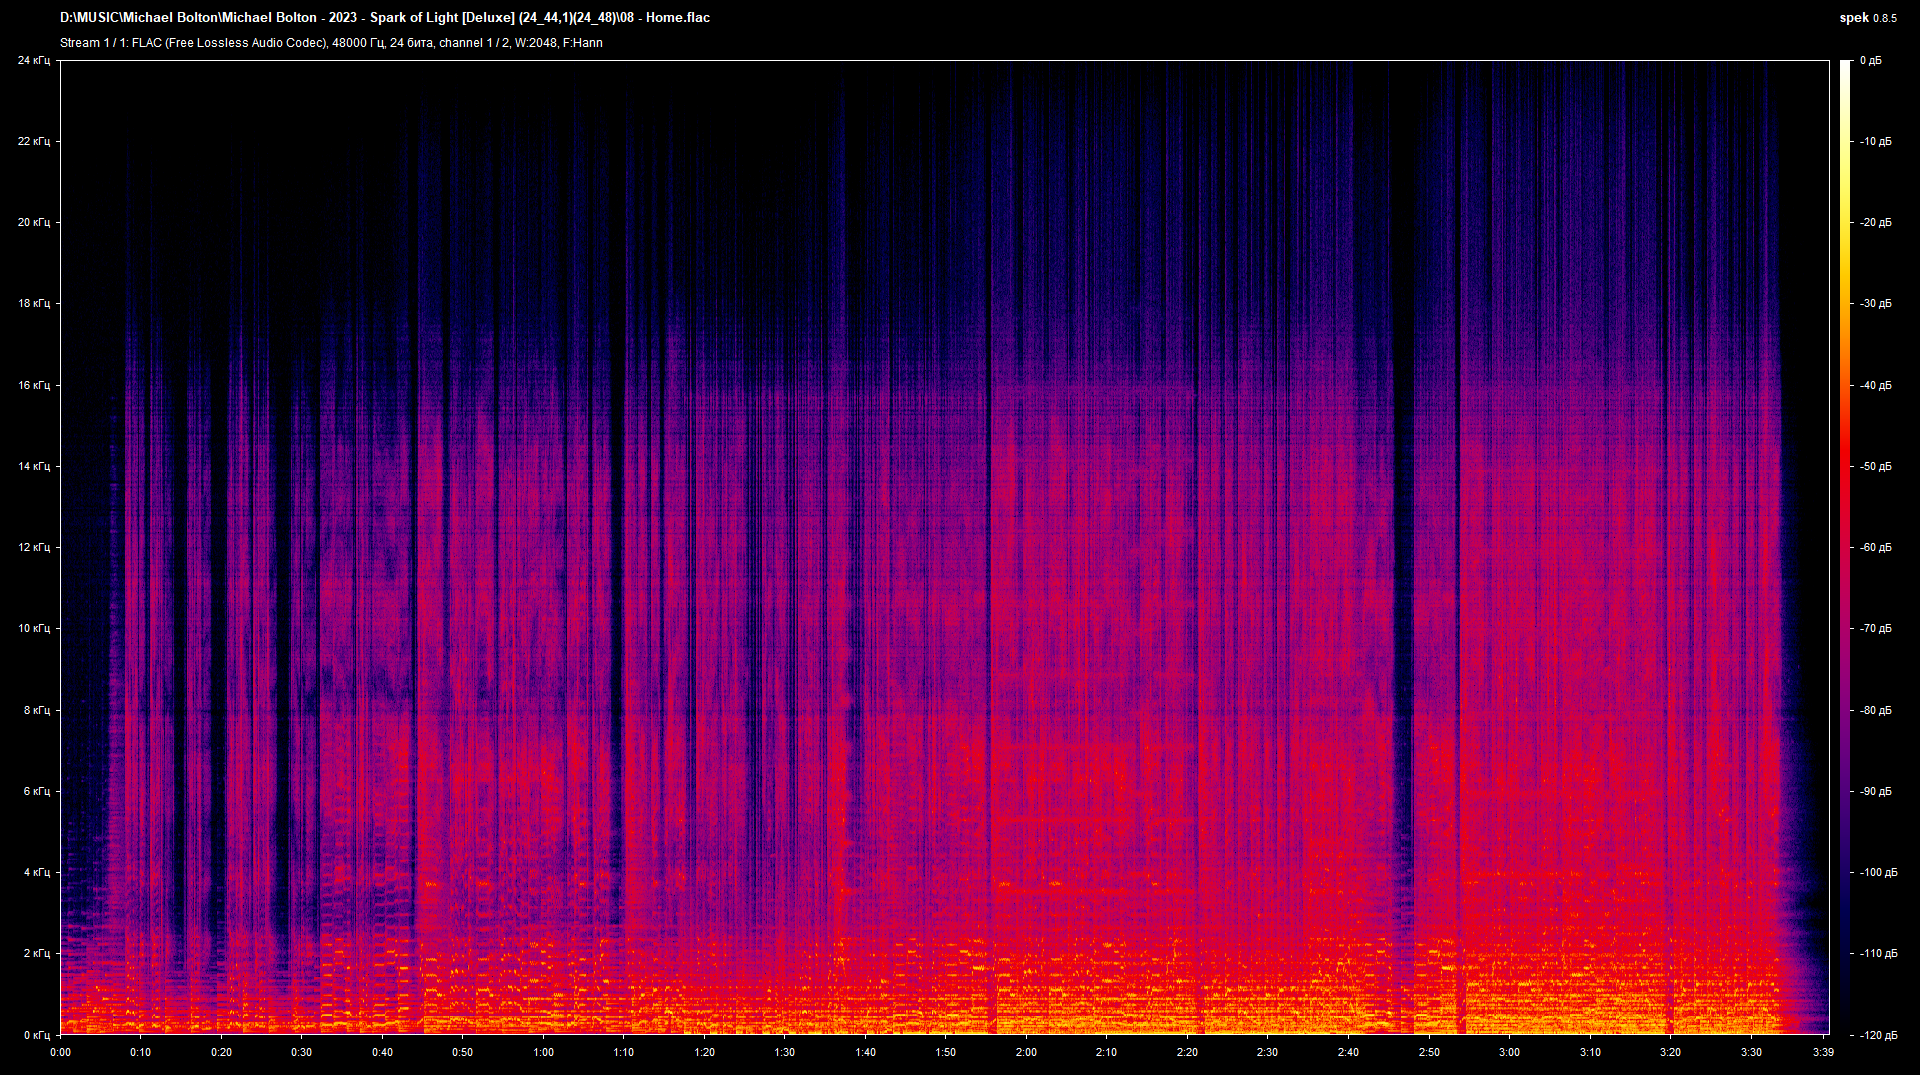
Task: Click the FLAC stream info line
Action: tap(331, 43)
